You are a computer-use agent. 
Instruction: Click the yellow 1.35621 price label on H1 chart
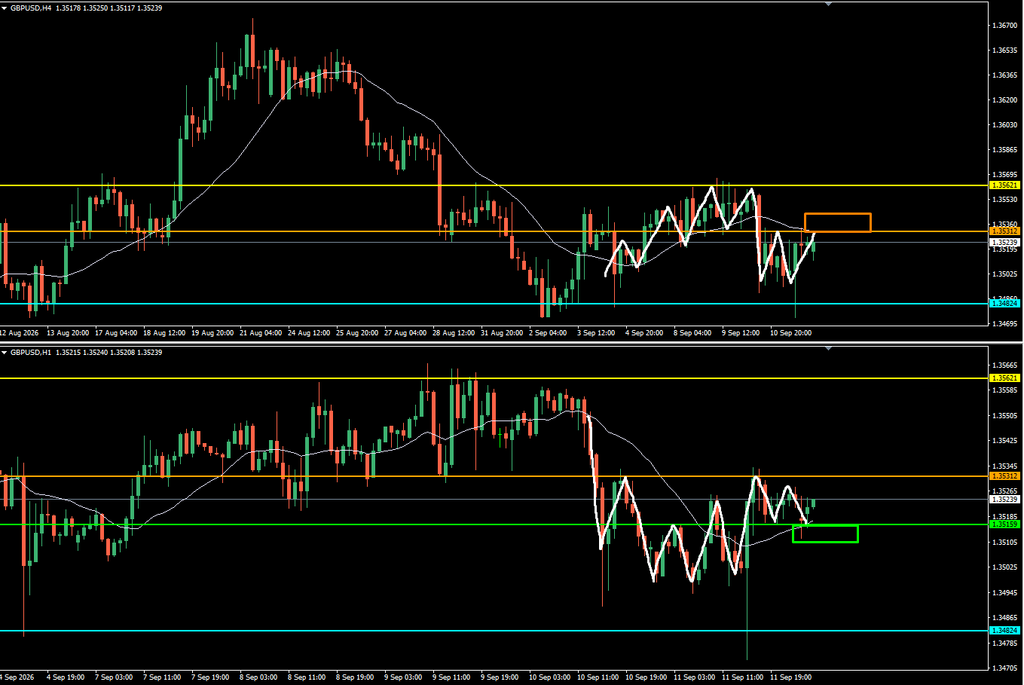1004,378
